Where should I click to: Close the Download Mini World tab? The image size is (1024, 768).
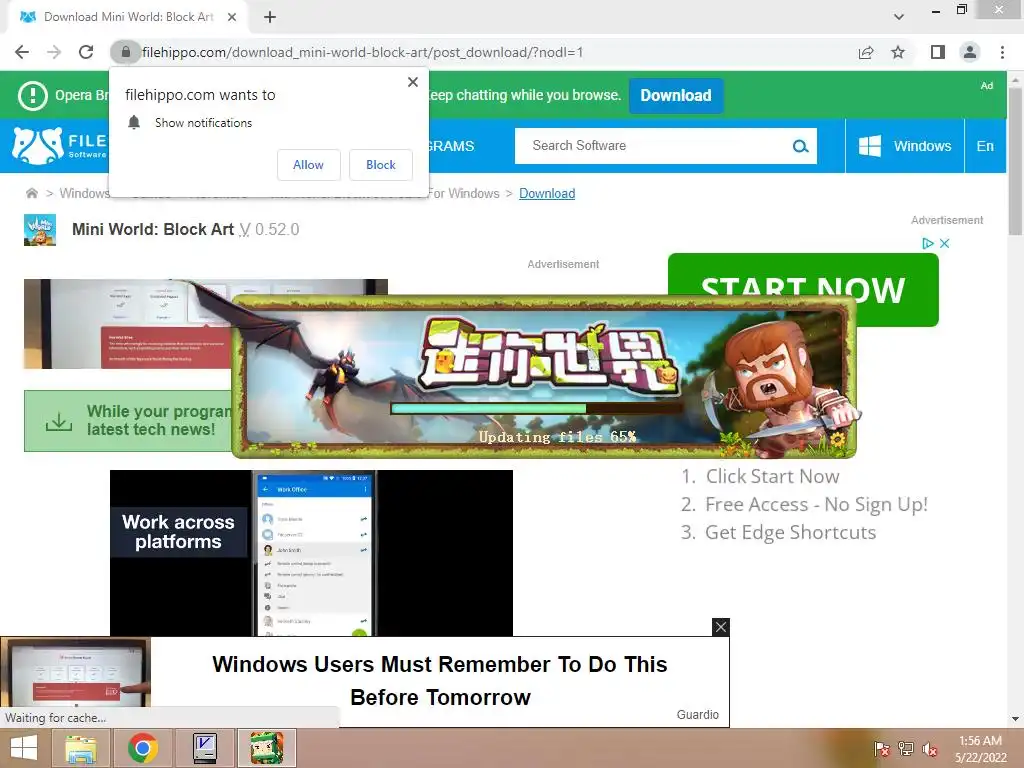coord(232,17)
